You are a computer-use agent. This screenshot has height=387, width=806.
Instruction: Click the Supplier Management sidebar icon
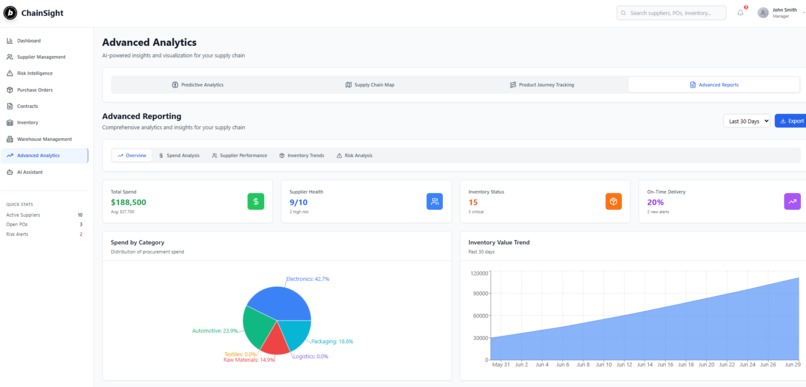[10, 57]
